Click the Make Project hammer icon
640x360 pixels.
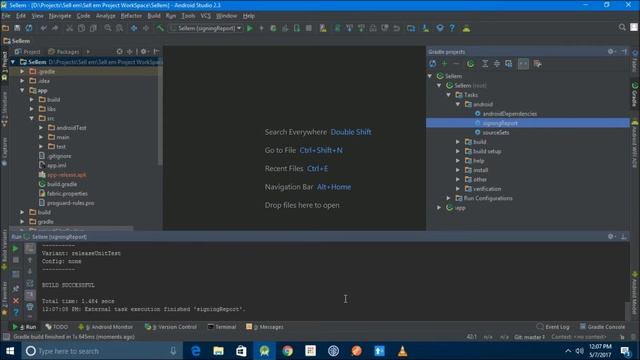(160, 28)
